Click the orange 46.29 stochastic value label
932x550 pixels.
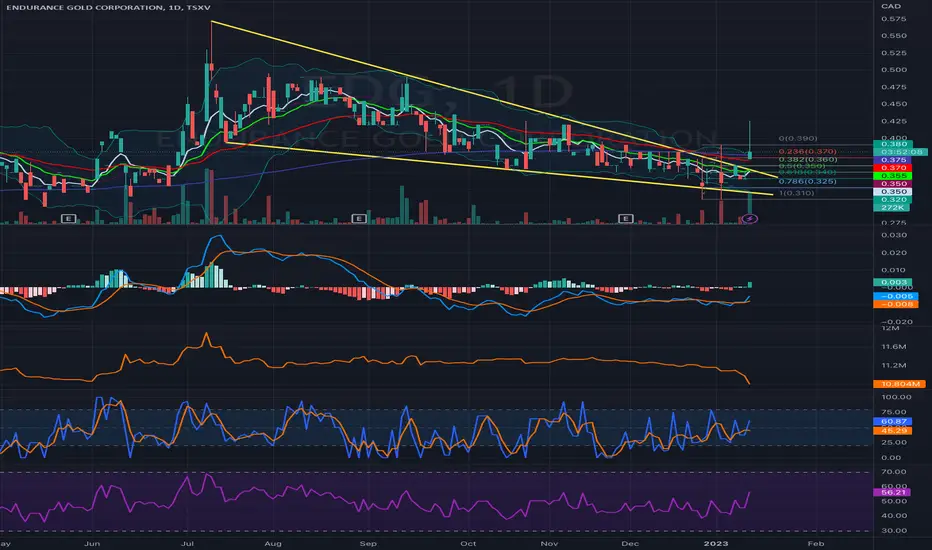pyautogui.click(x=893, y=430)
